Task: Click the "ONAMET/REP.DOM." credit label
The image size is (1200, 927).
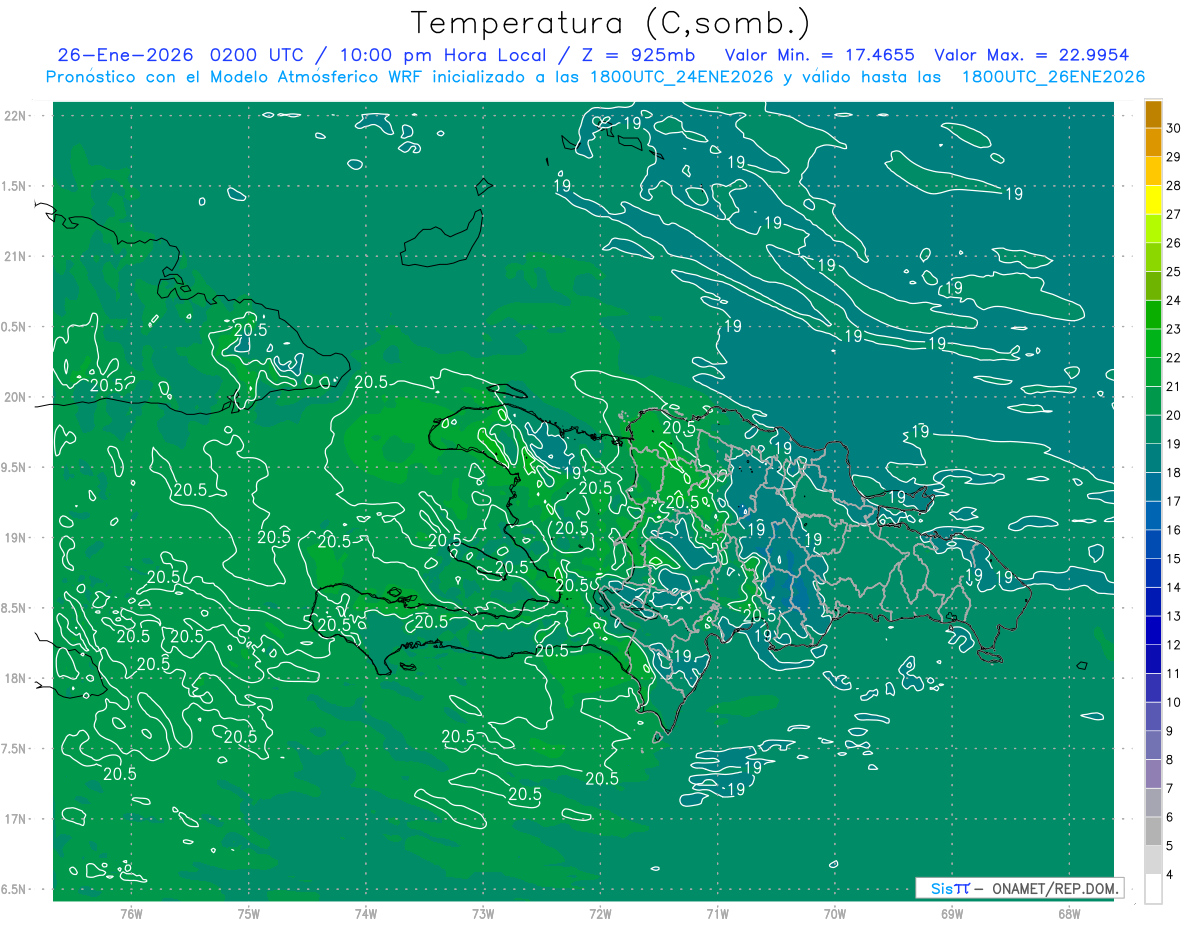Action: pyautogui.click(x=1056, y=888)
